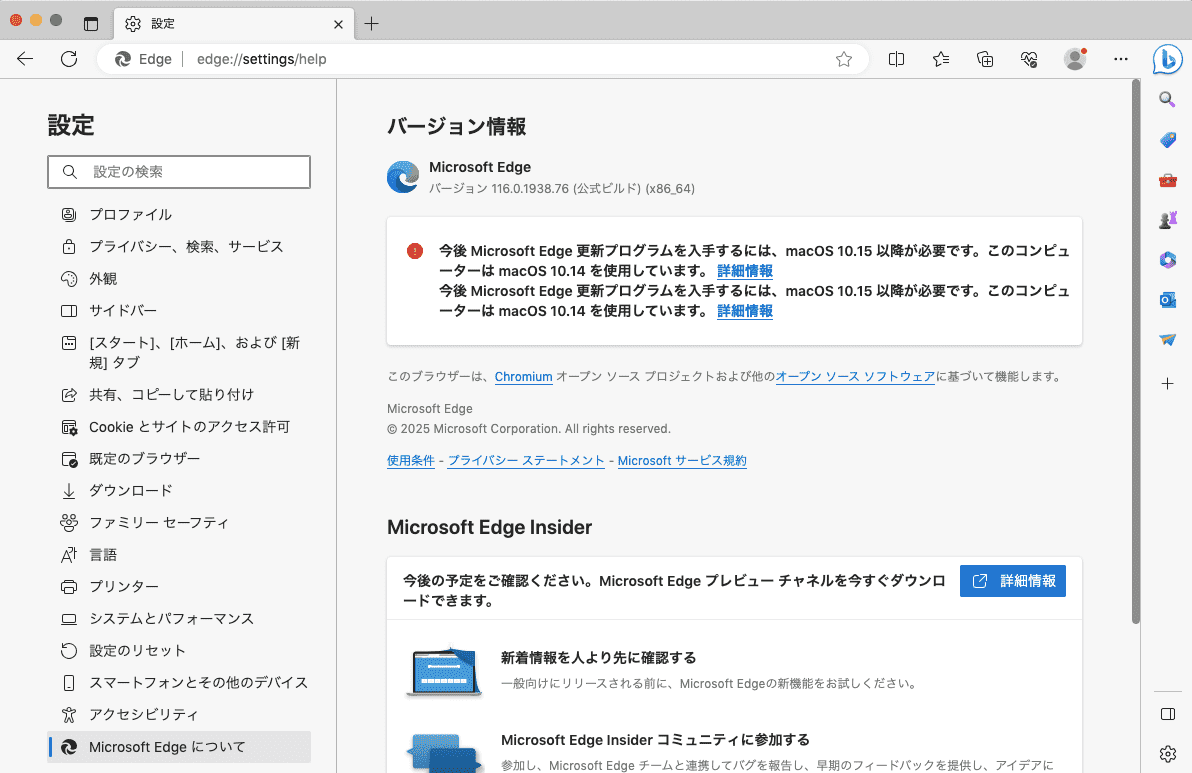The width and height of the screenshot is (1192, 773).
Task: Select Microsoft Edge について item
Action: 179,746
